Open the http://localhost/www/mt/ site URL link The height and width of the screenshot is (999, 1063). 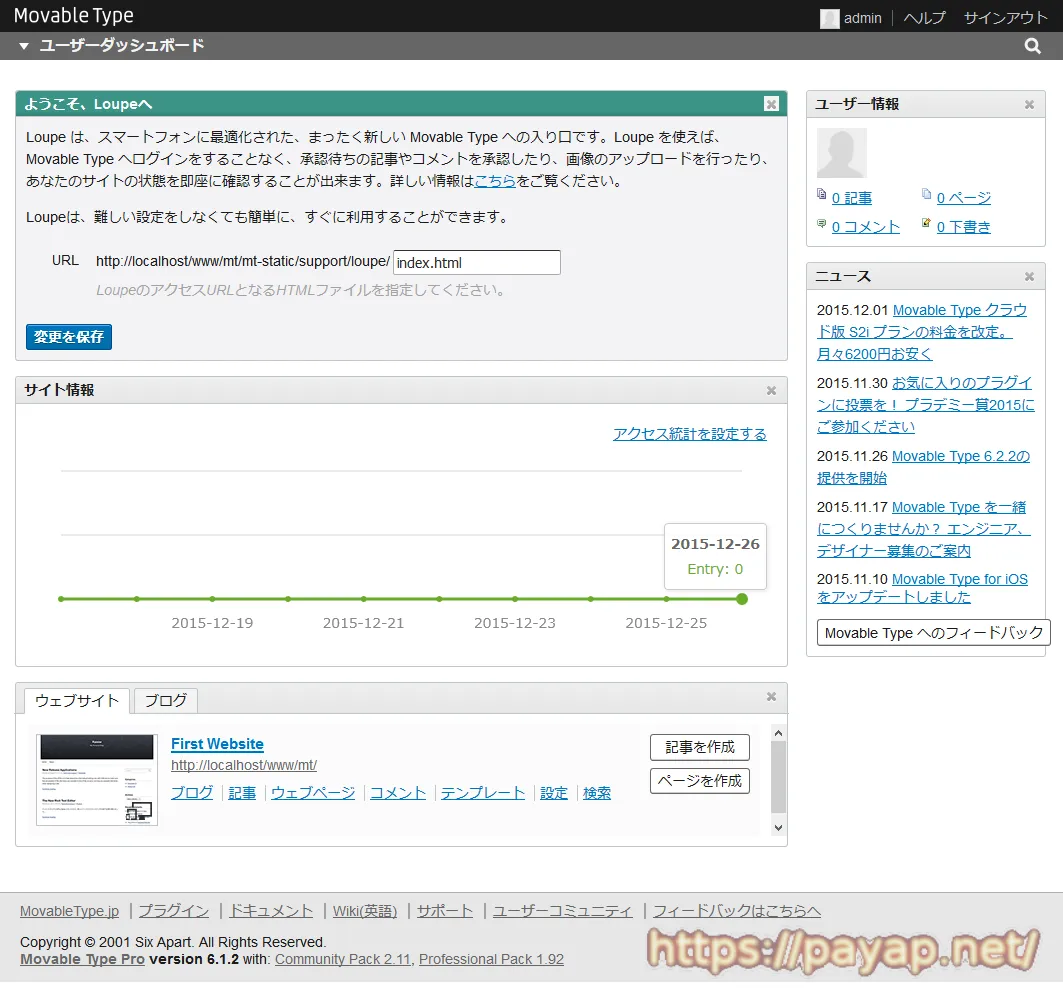coord(244,765)
